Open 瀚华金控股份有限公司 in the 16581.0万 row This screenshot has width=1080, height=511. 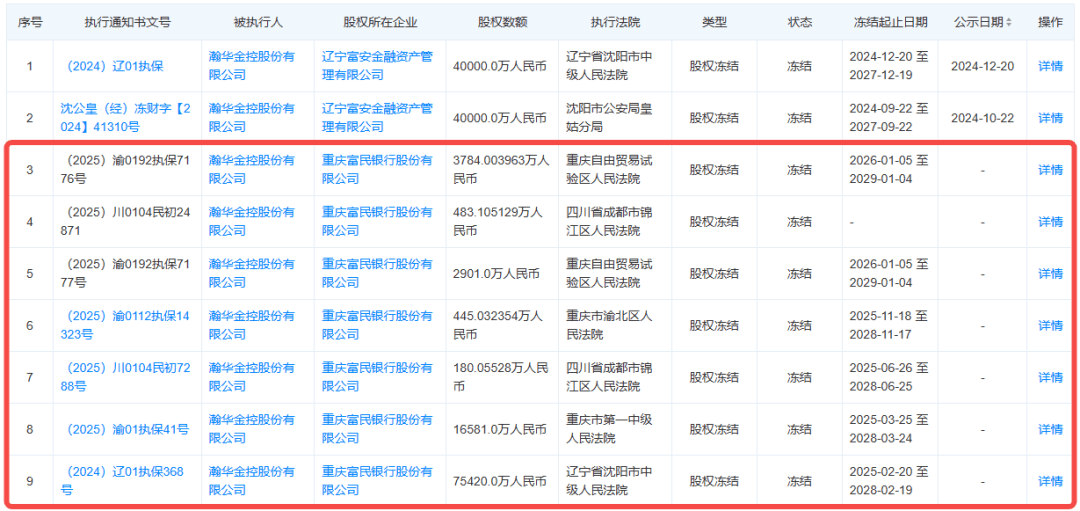point(251,429)
